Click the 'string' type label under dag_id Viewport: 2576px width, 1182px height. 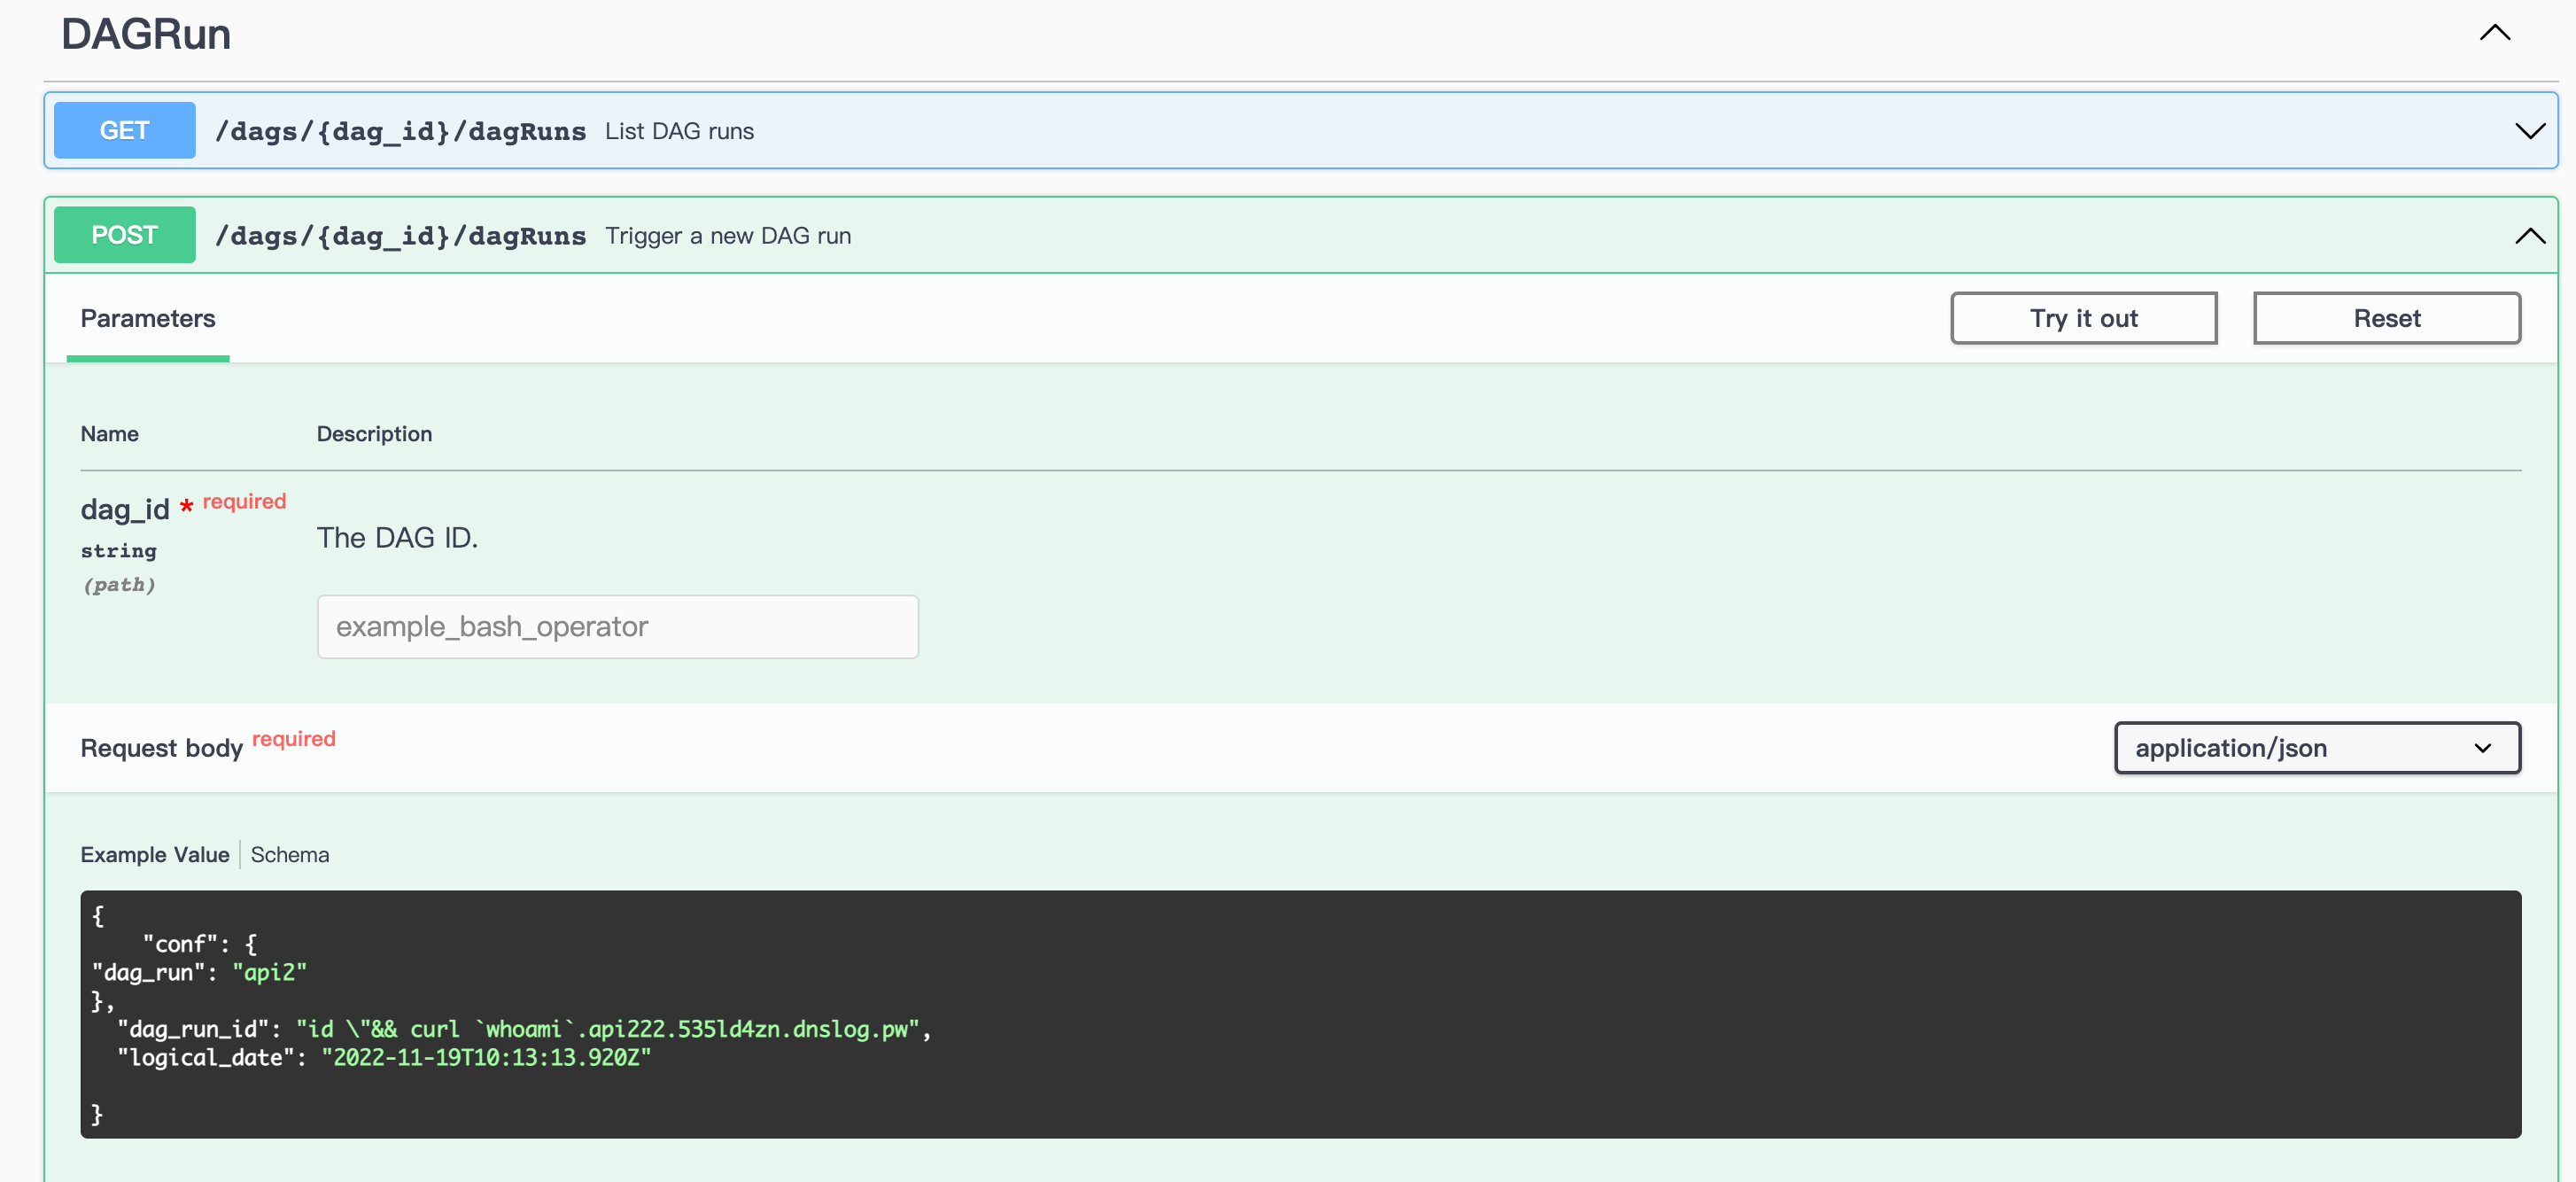point(119,551)
